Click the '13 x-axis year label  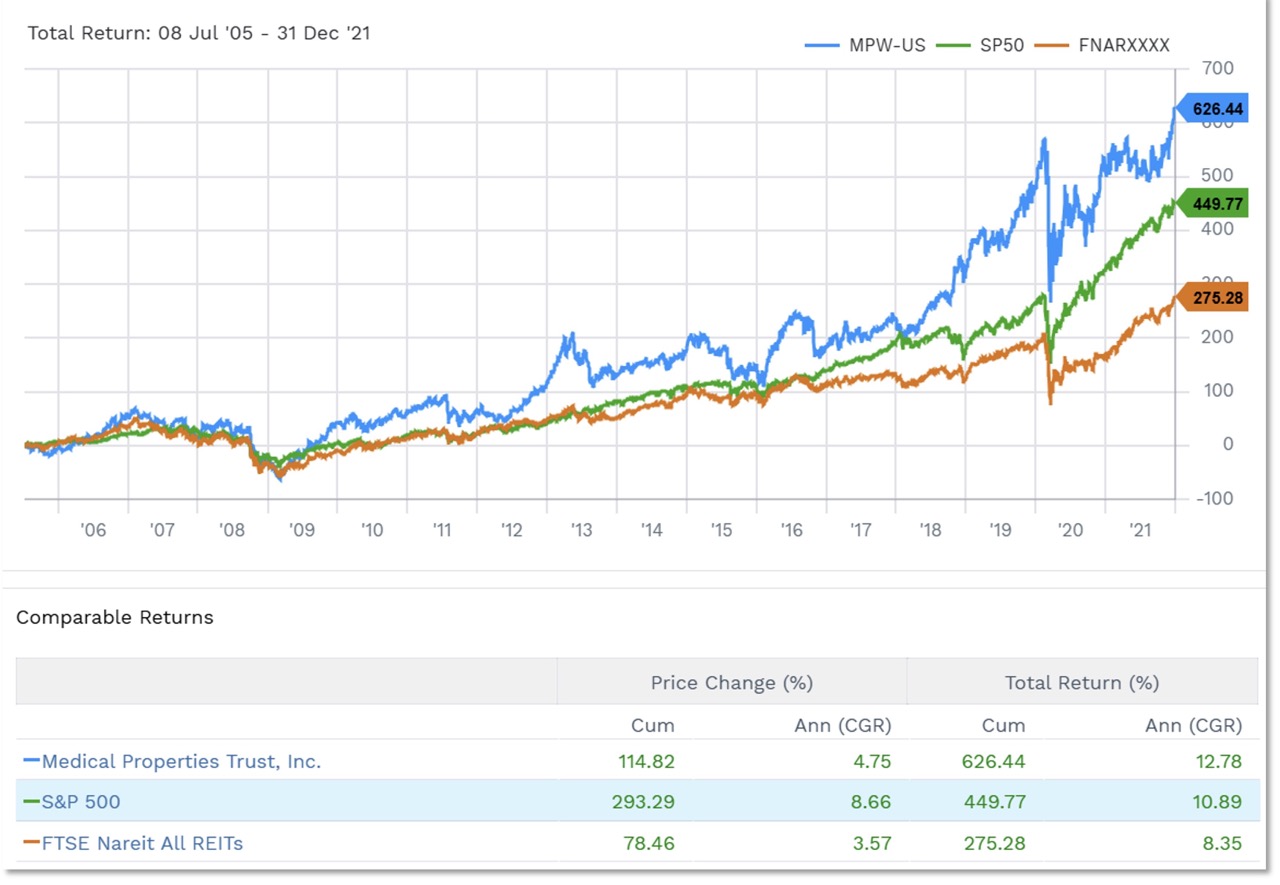582,530
